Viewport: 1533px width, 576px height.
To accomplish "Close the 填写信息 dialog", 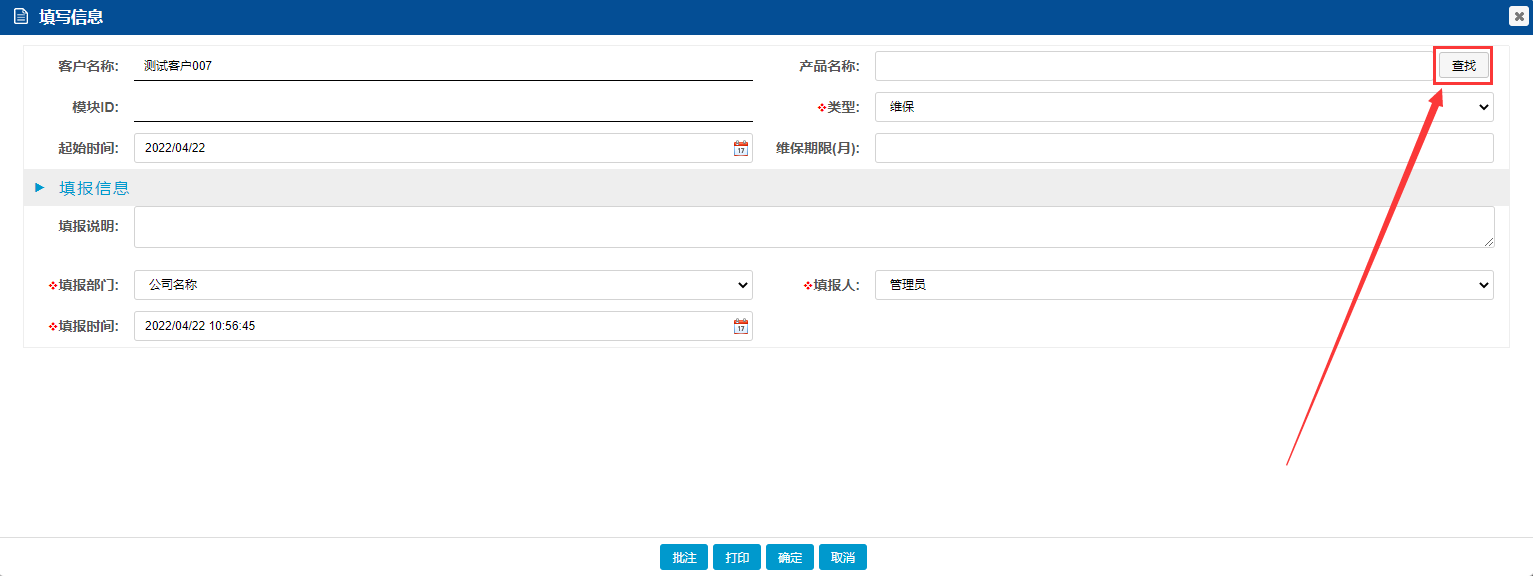I will 1519,16.
